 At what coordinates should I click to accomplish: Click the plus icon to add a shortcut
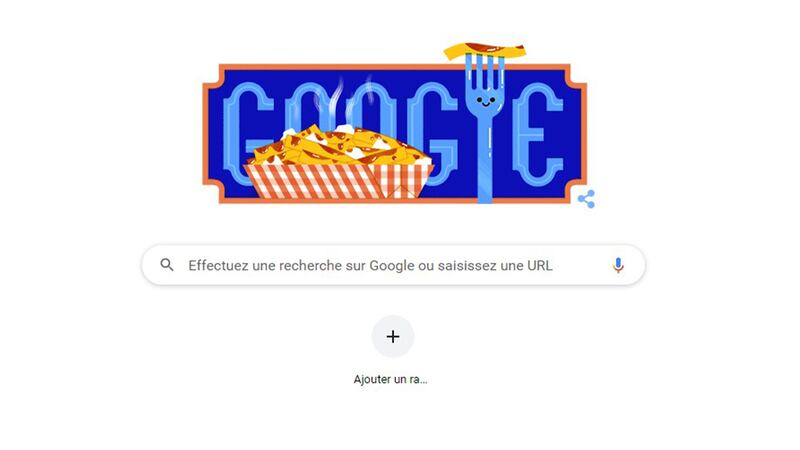(x=393, y=337)
